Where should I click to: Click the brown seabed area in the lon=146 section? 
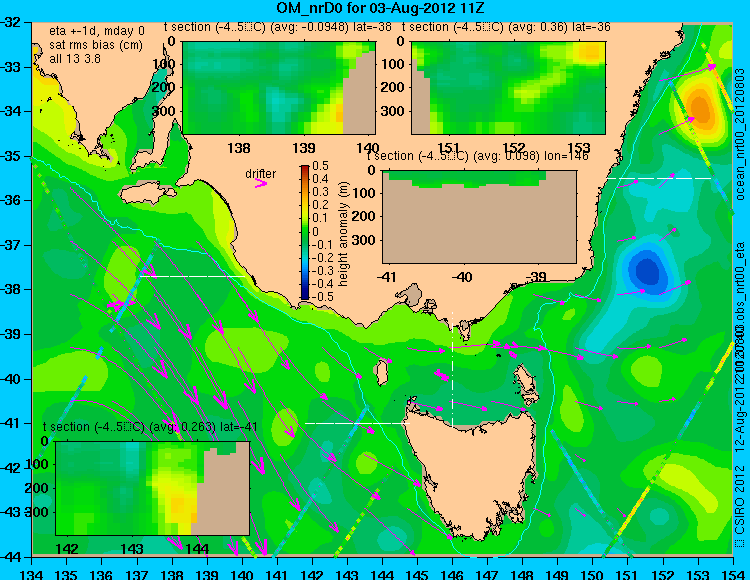pos(479,225)
